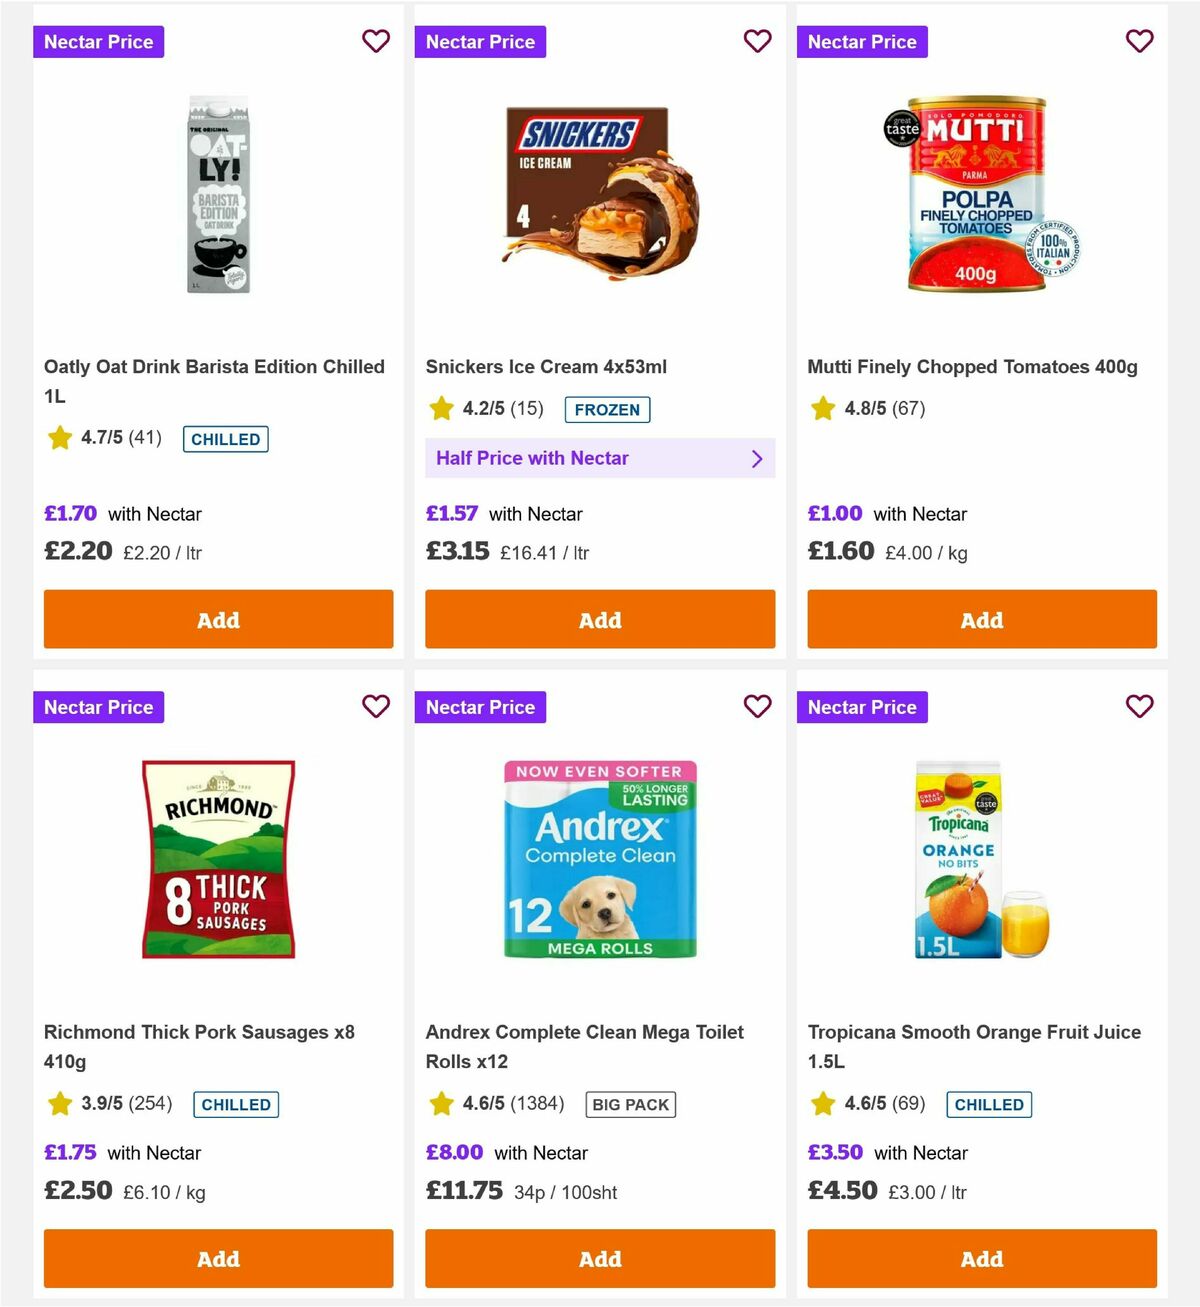Open the Andrex Complete Clean product thumbnail

click(x=600, y=858)
